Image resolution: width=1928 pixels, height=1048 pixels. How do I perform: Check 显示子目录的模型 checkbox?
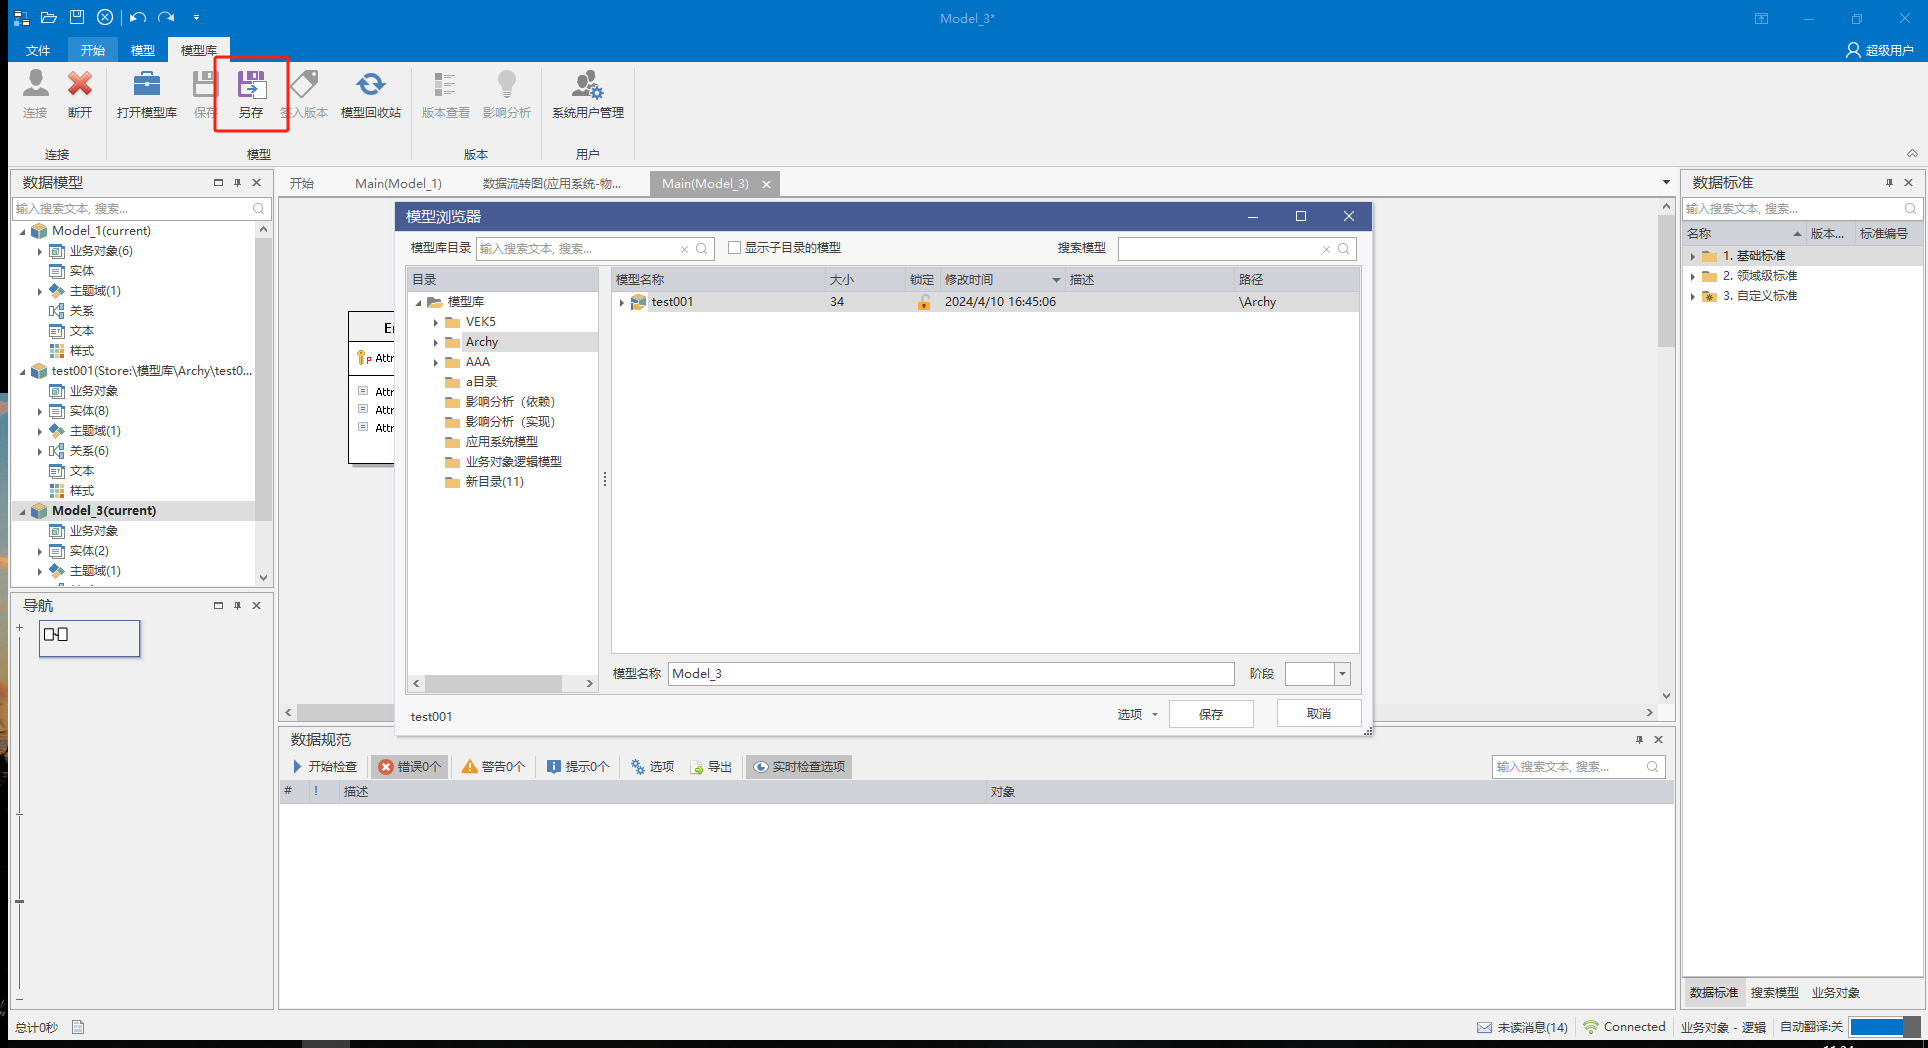pos(734,248)
